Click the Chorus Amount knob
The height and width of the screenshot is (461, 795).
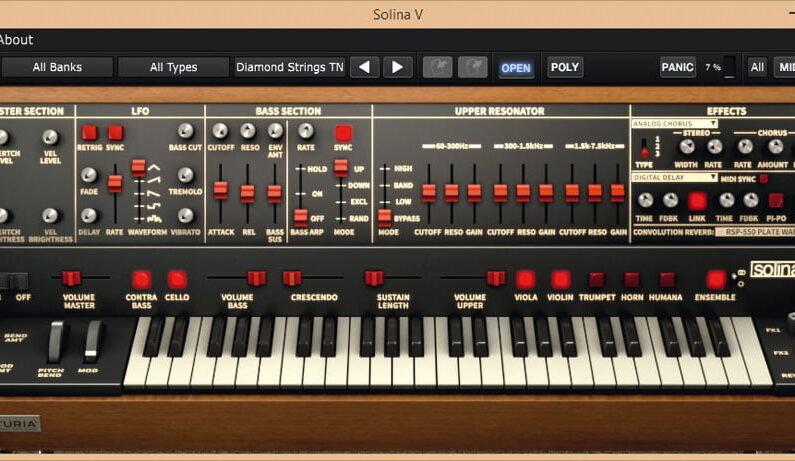[x=775, y=147]
